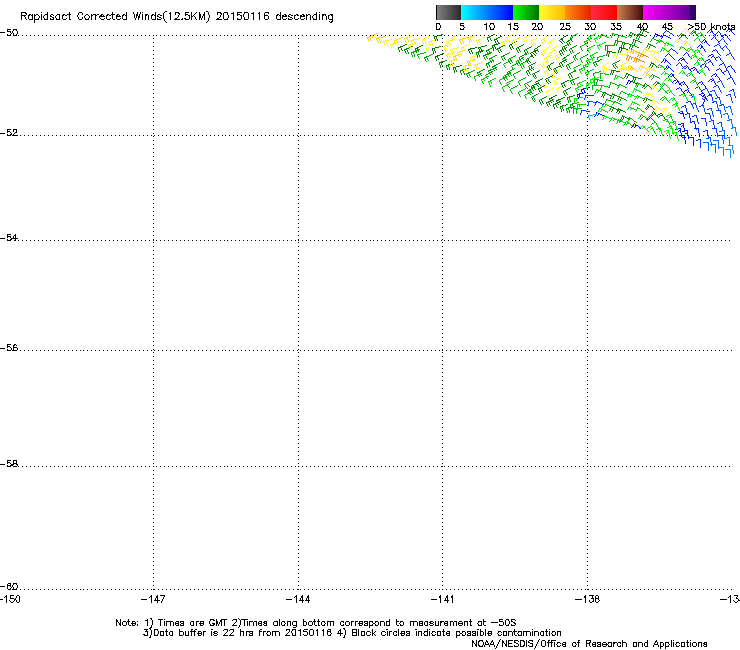740x650 pixels.
Task: Click latitude axis label '-58'
Action: tap(9, 464)
